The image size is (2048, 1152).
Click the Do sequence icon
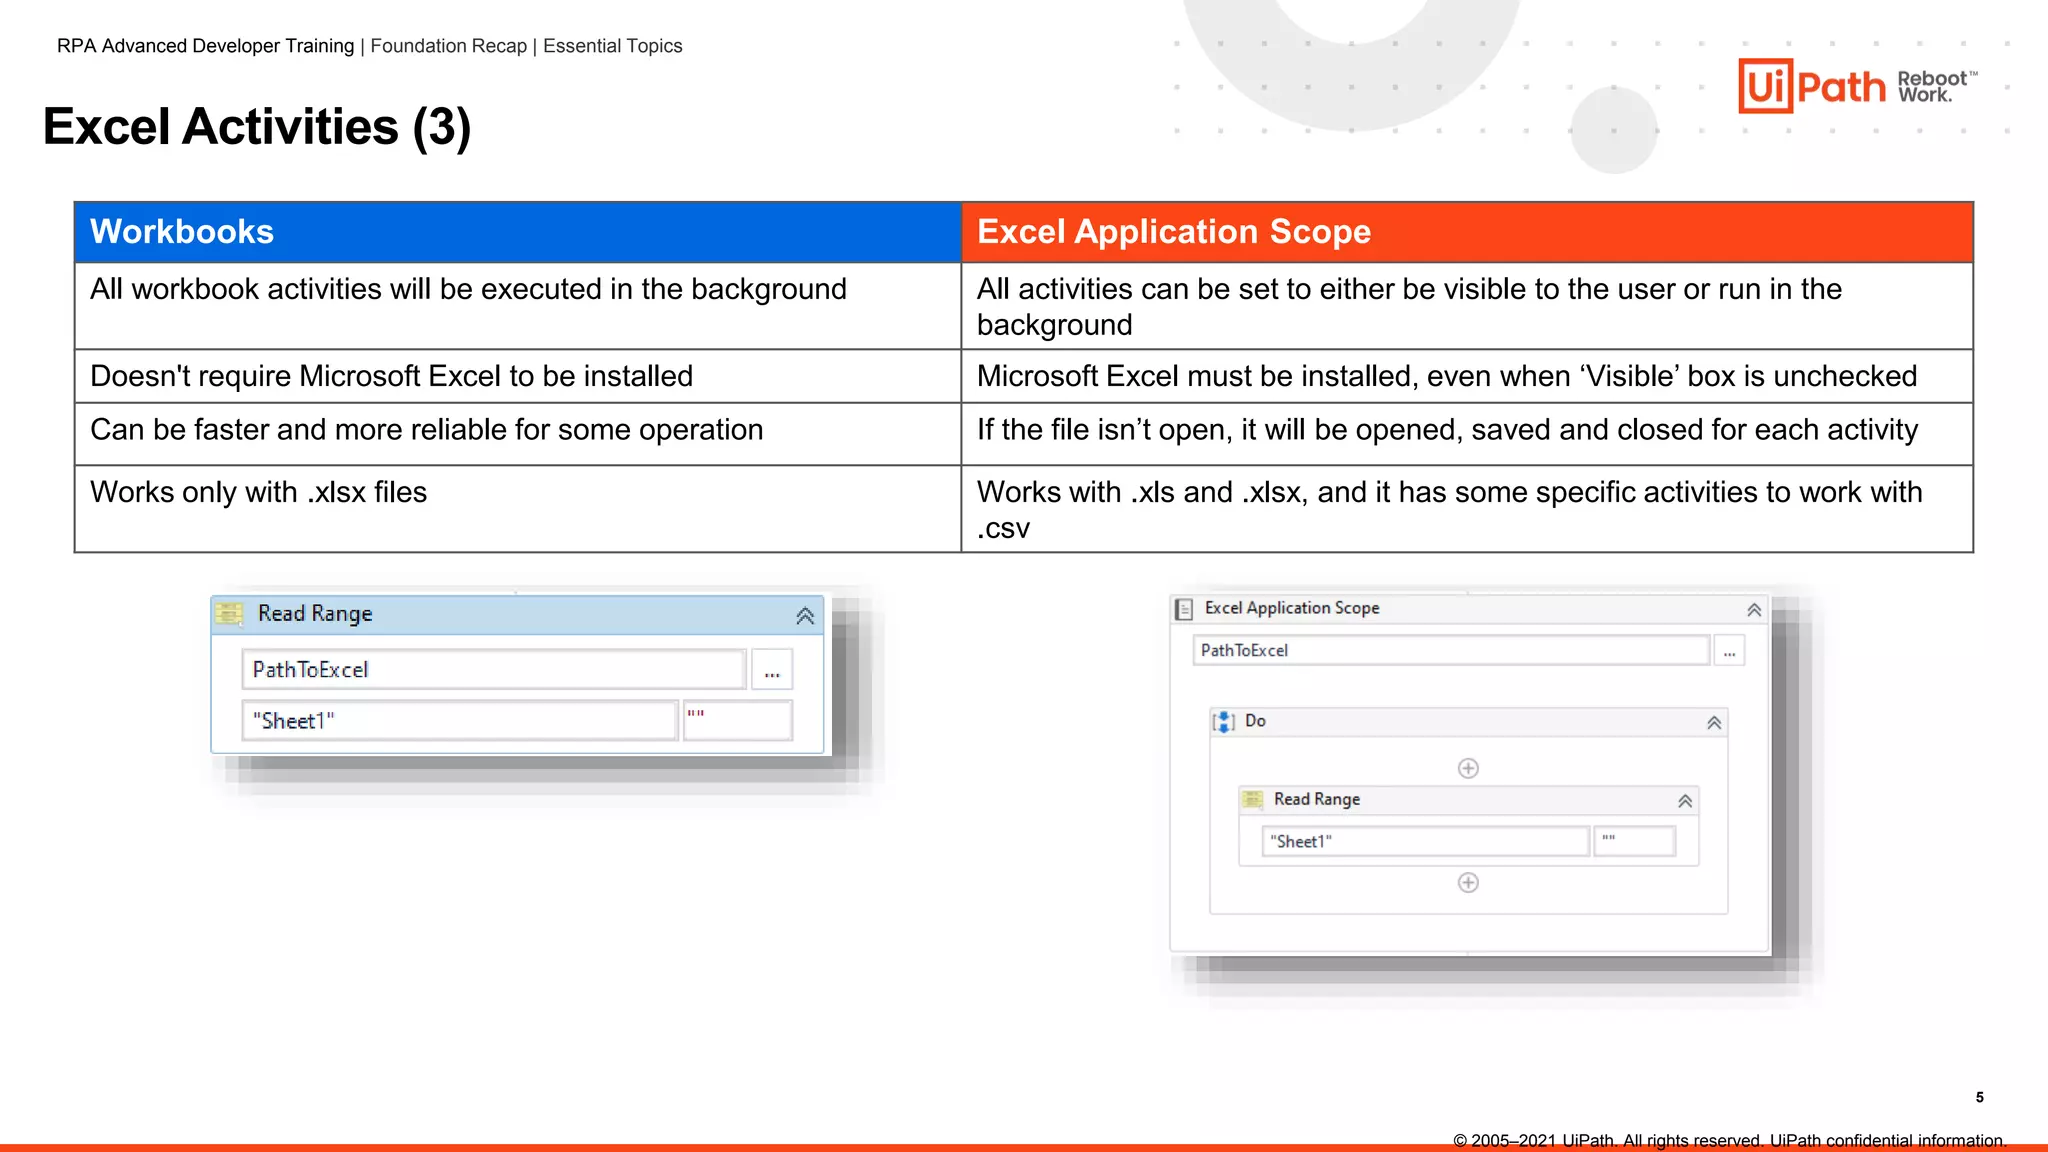(x=1224, y=721)
